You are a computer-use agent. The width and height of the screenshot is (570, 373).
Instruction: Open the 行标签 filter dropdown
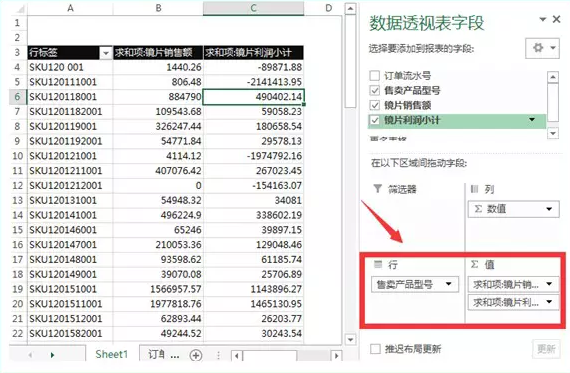(105, 53)
